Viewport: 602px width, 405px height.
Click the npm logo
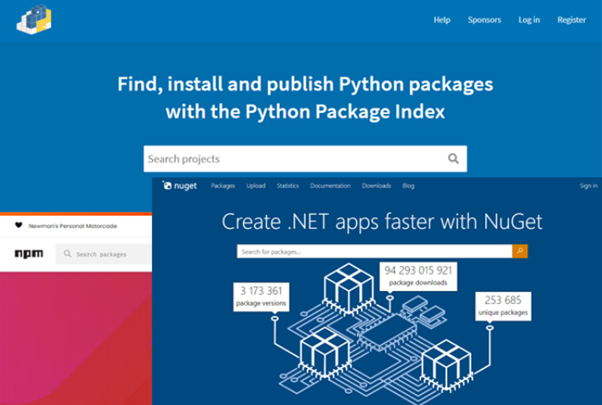coord(30,255)
